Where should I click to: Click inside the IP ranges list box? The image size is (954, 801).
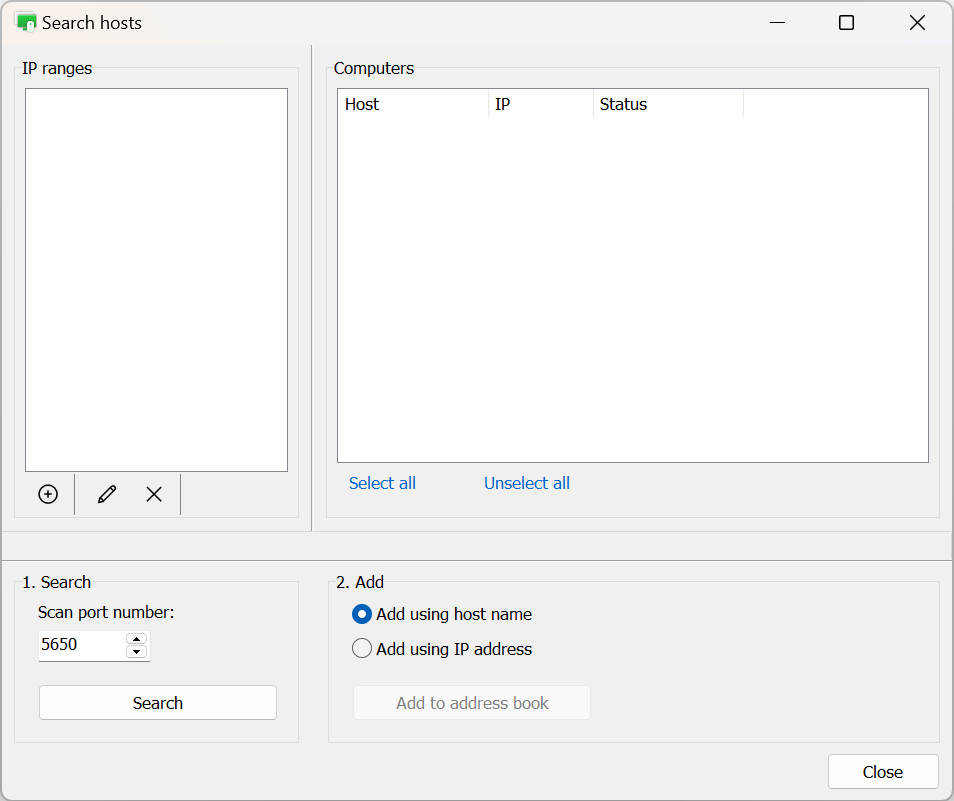click(156, 280)
